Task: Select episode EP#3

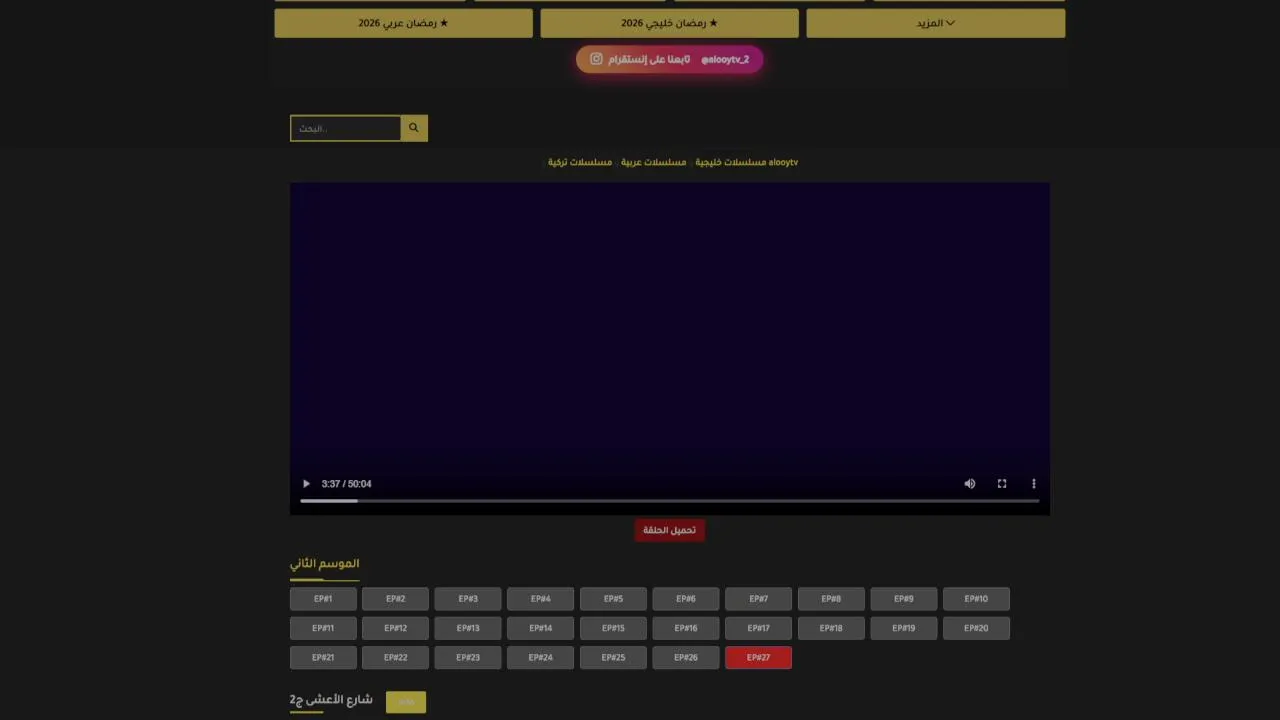Action: (x=468, y=599)
